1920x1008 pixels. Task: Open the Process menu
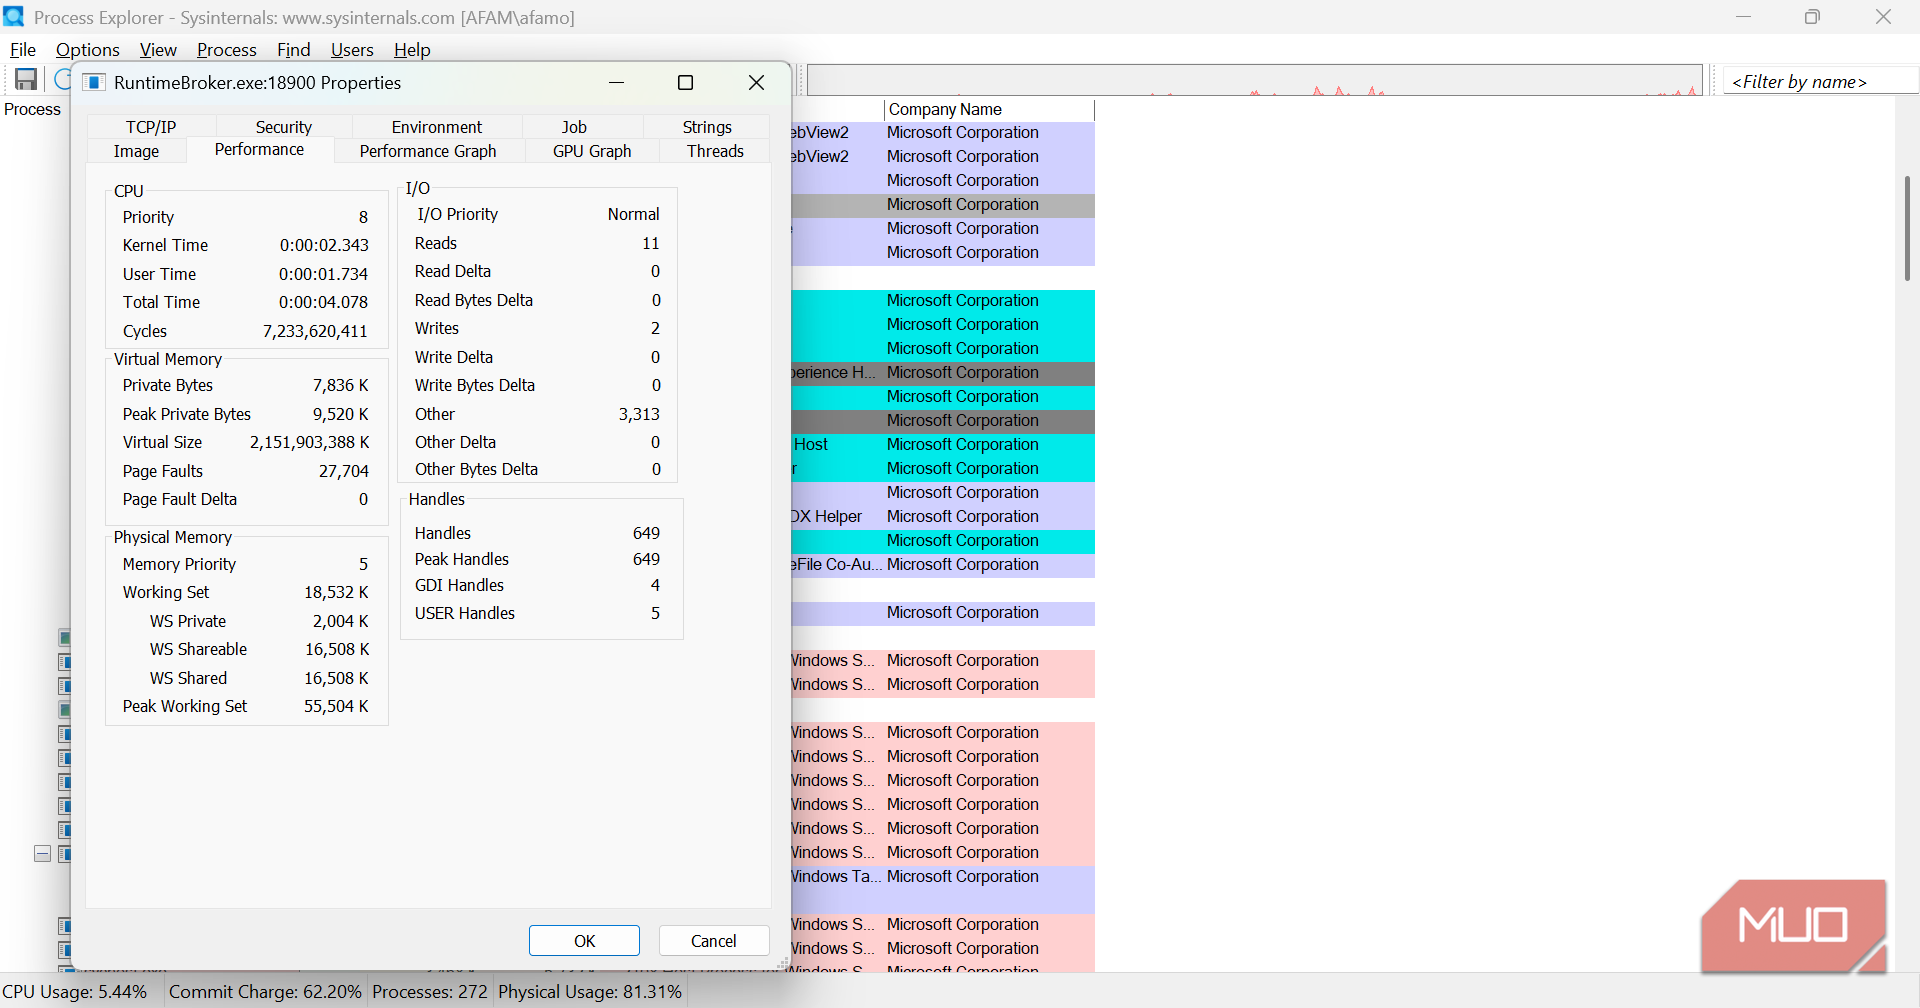pos(226,50)
